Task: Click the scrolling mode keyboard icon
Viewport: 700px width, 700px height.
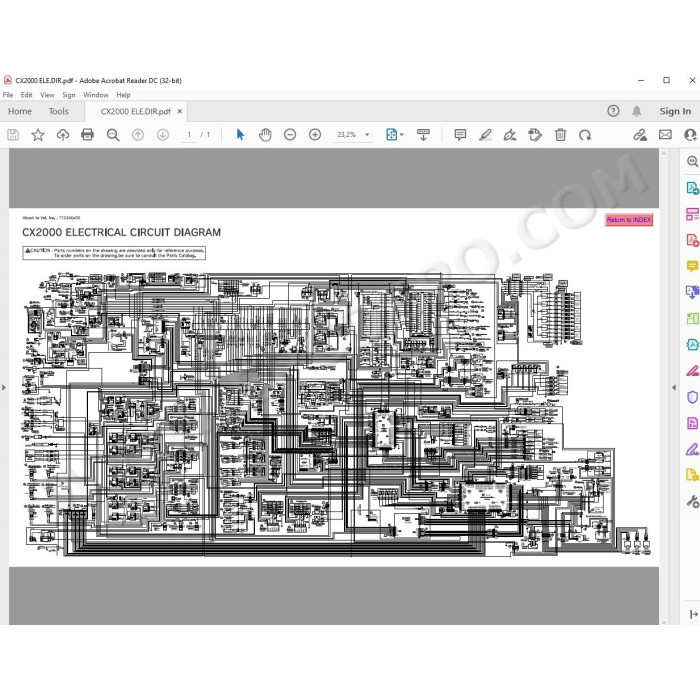Action: pos(423,134)
